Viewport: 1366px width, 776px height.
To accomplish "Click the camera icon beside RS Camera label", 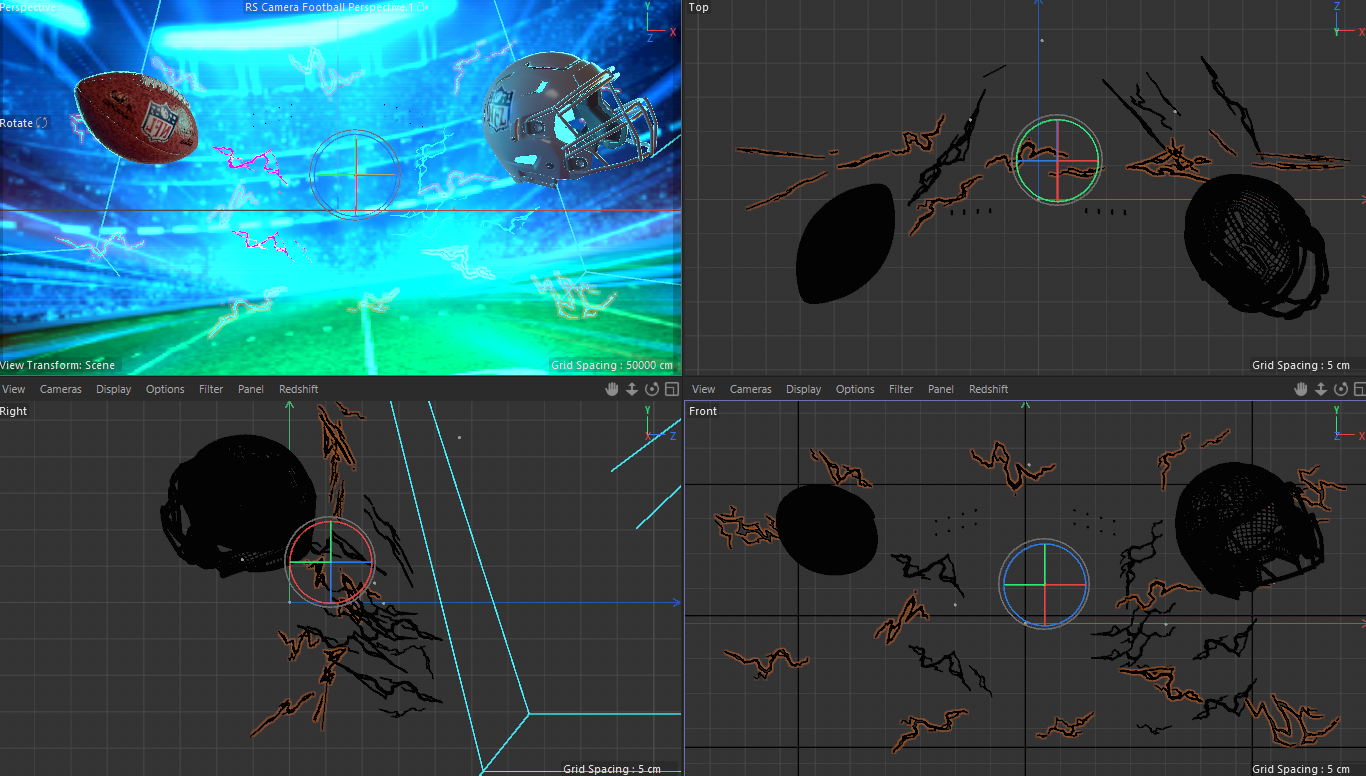I will [x=423, y=7].
